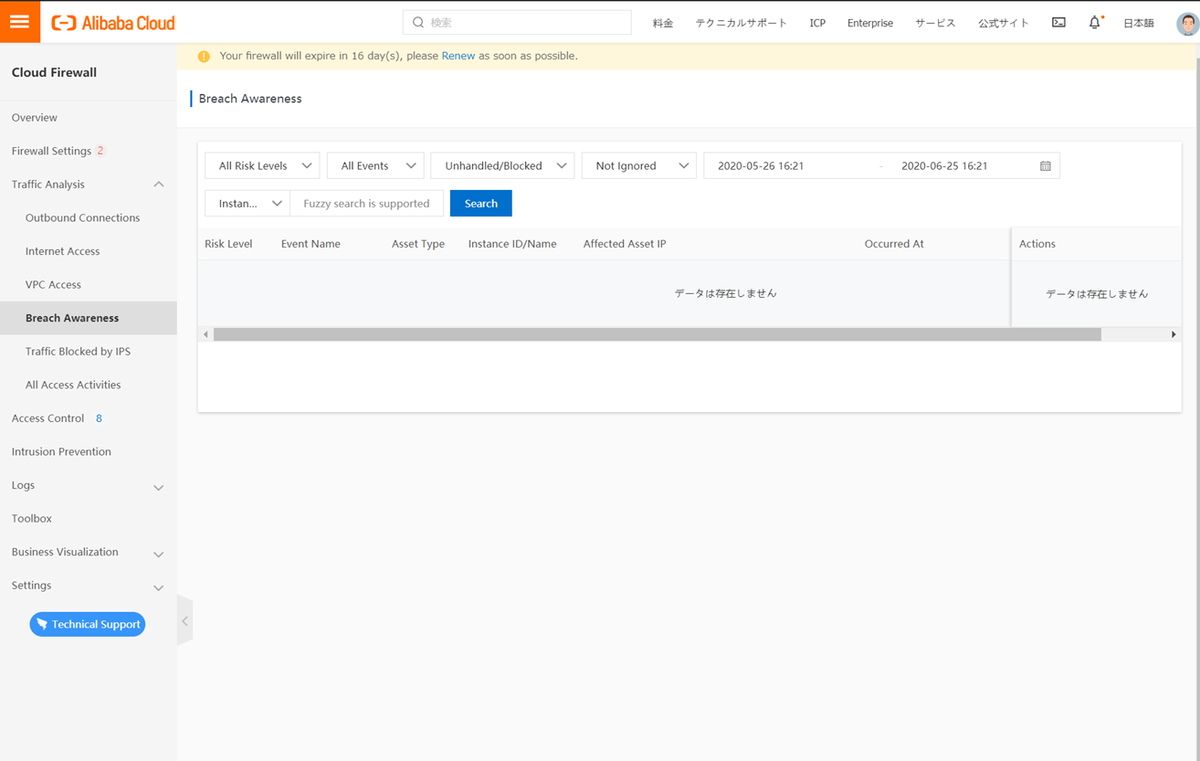Open the calendar icon on the date range
This screenshot has height=761, width=1200.
1044,165
